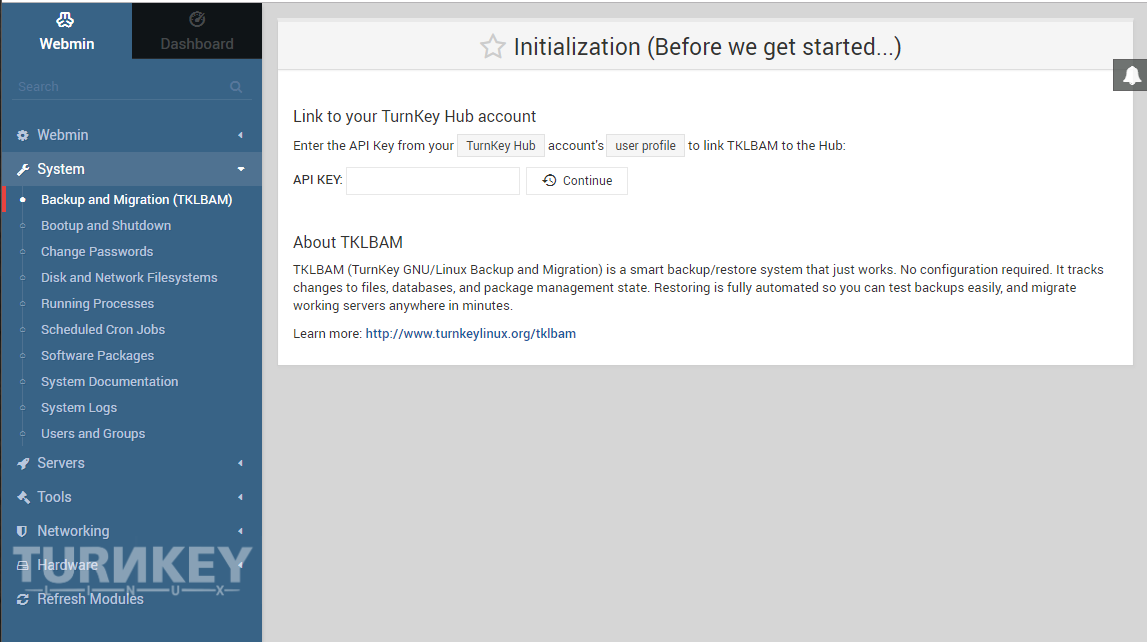Click Refresh Modules label
This screenshot has height=642, width=1147.
(x=90, y=599)
